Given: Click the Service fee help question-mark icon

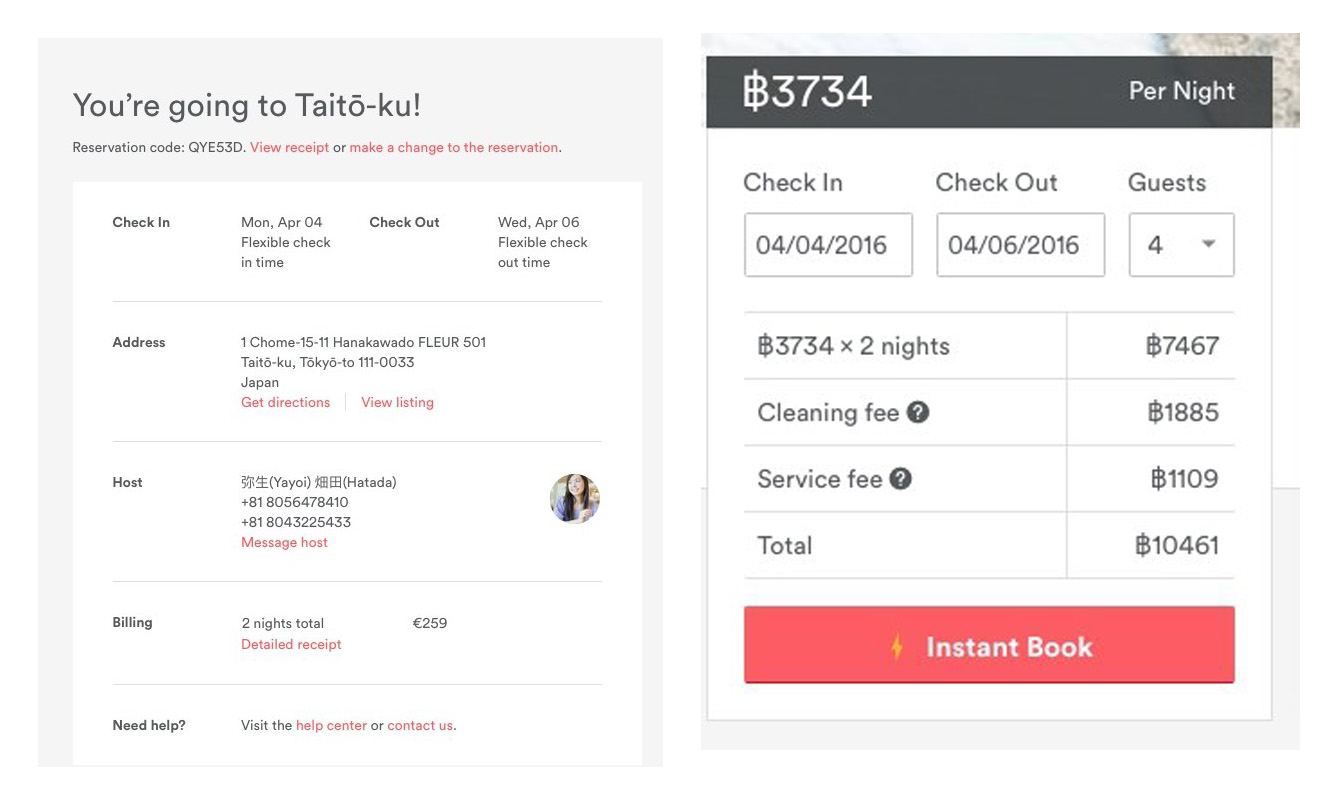Looking at the screenshot, I should coord(900,479).
